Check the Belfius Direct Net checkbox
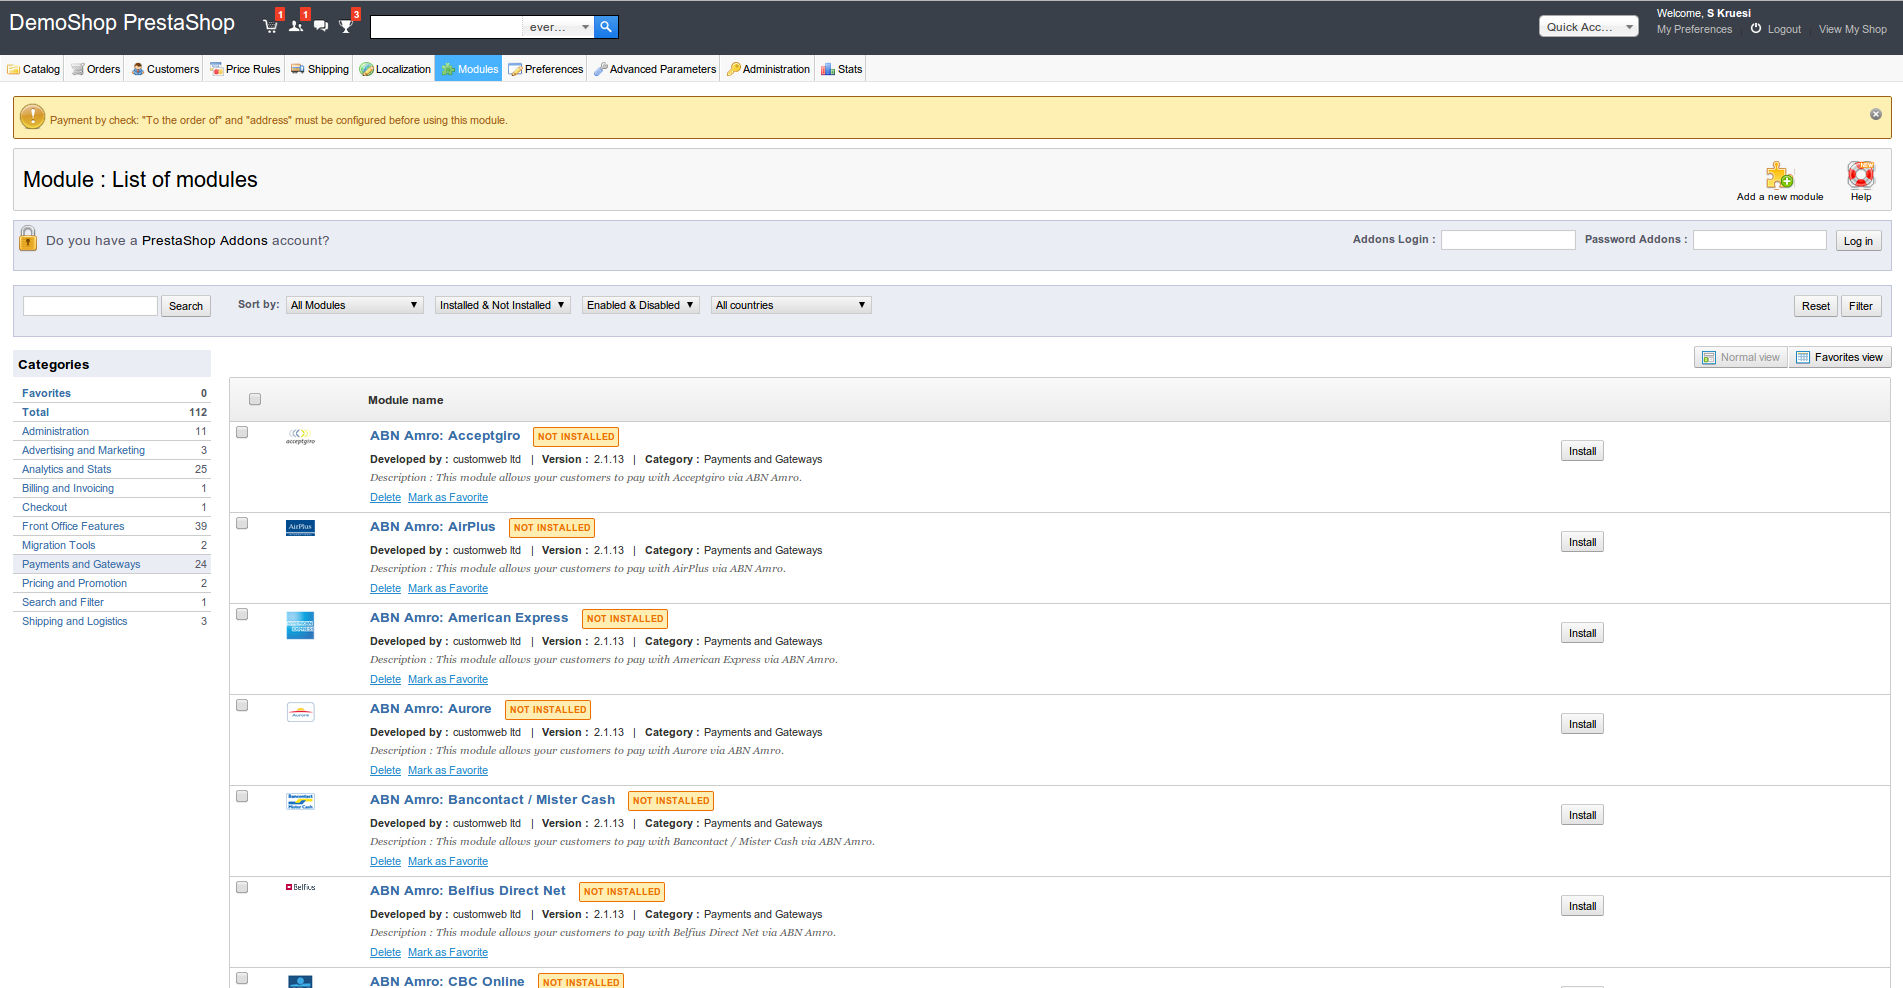 pos(242,887)
